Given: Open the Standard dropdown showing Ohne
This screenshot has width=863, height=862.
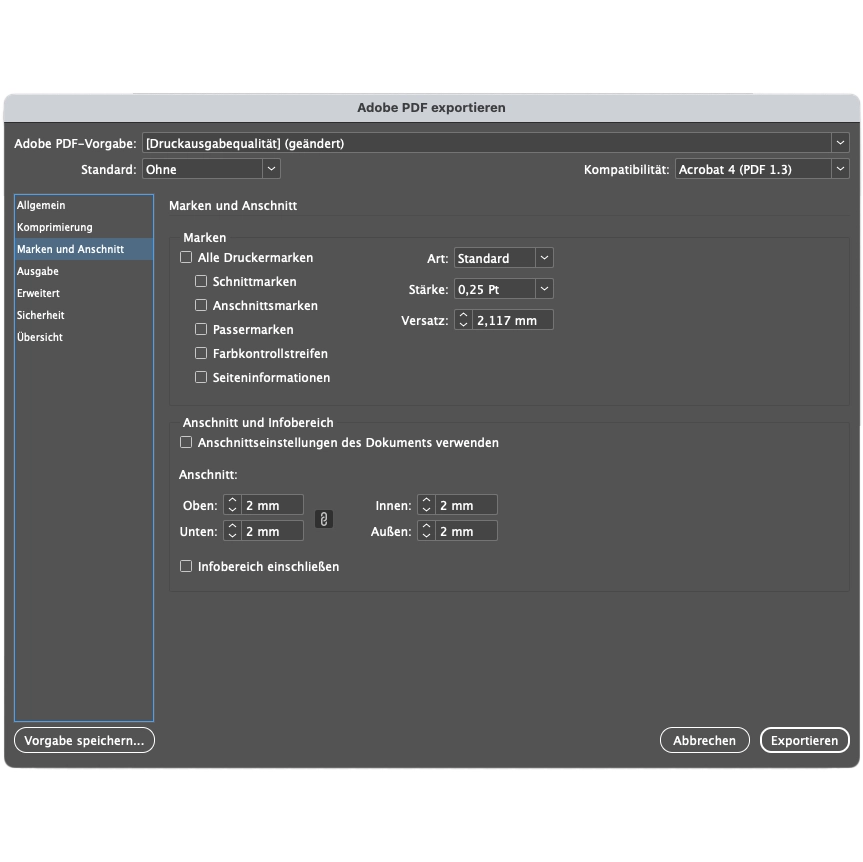Looking at the screenshot, I should tap(211, 169).
